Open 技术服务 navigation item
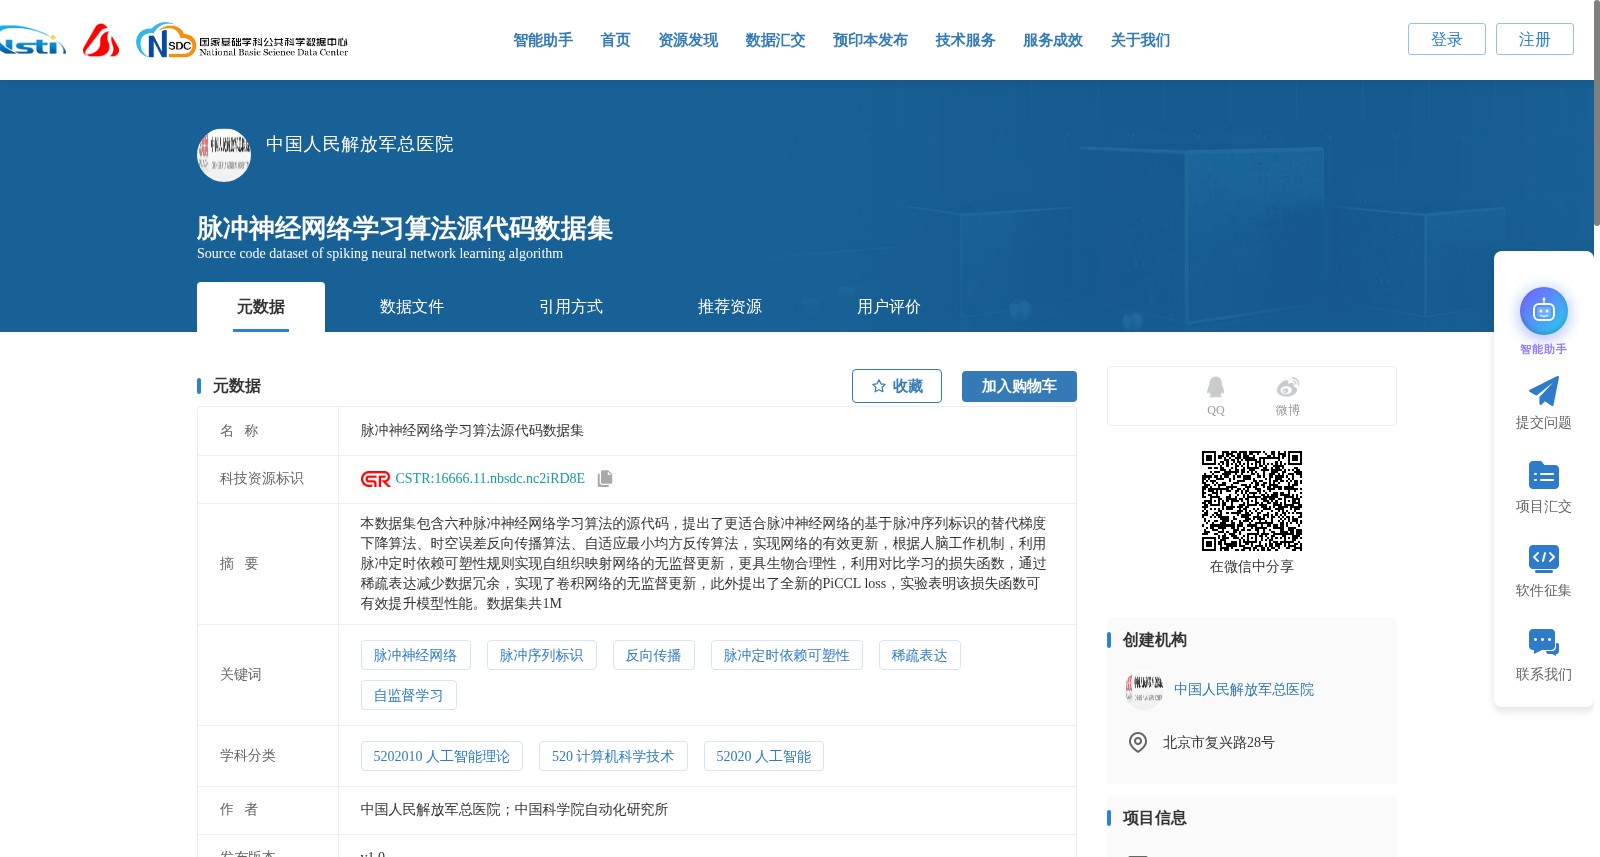The image size is (1600, 857). pyautogui.click(x=965, y=40)
